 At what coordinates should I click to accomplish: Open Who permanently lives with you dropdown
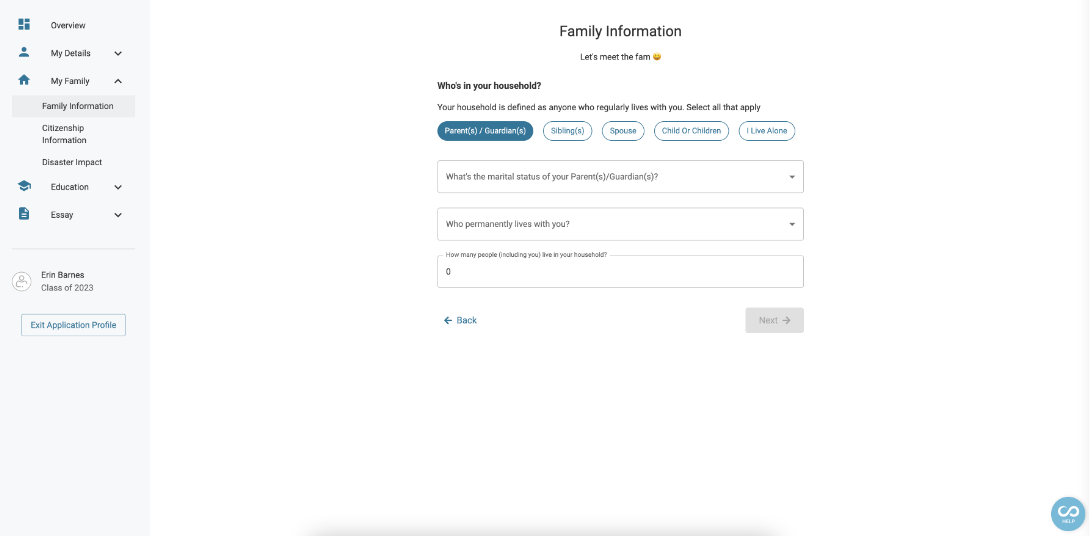pyautogui.click(x=620, y=224)
